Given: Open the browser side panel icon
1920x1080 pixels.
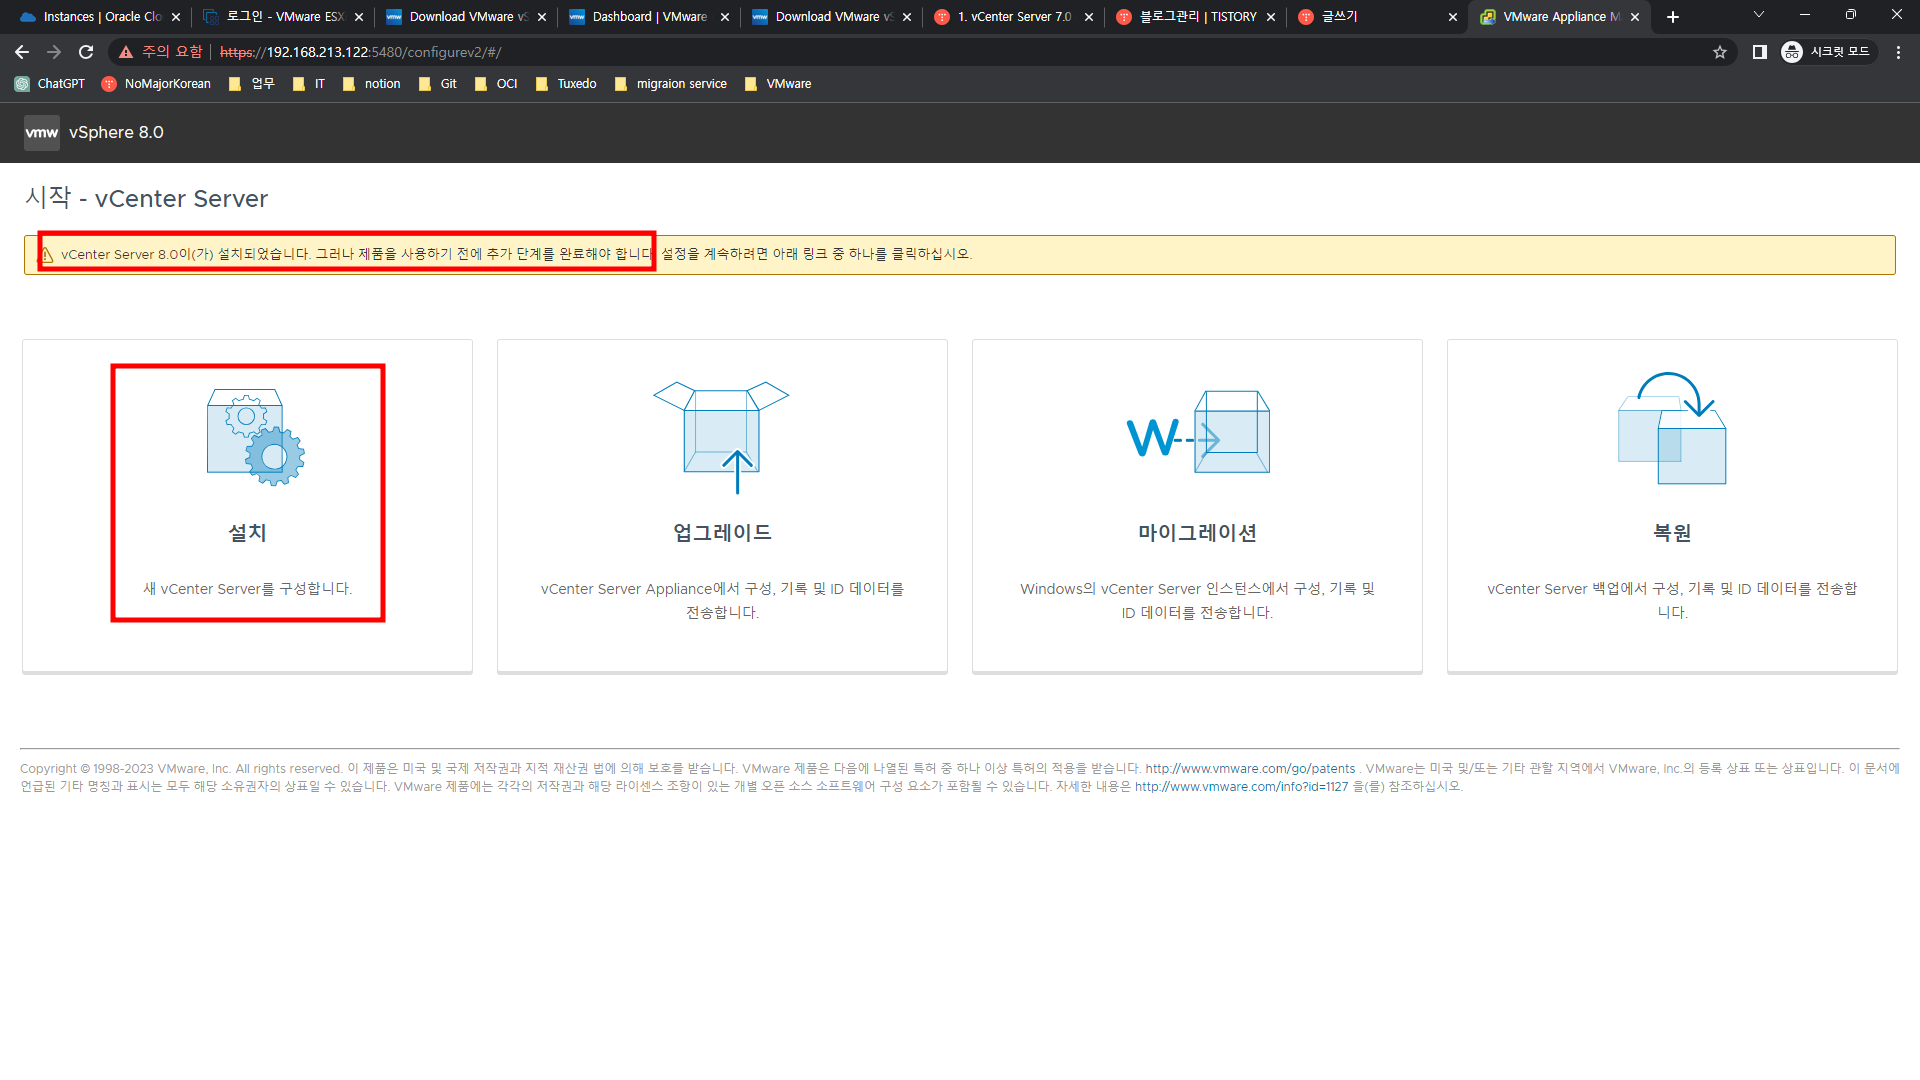Looking at the screenshot, I should pyautogui.click(x=1760, y=52).
